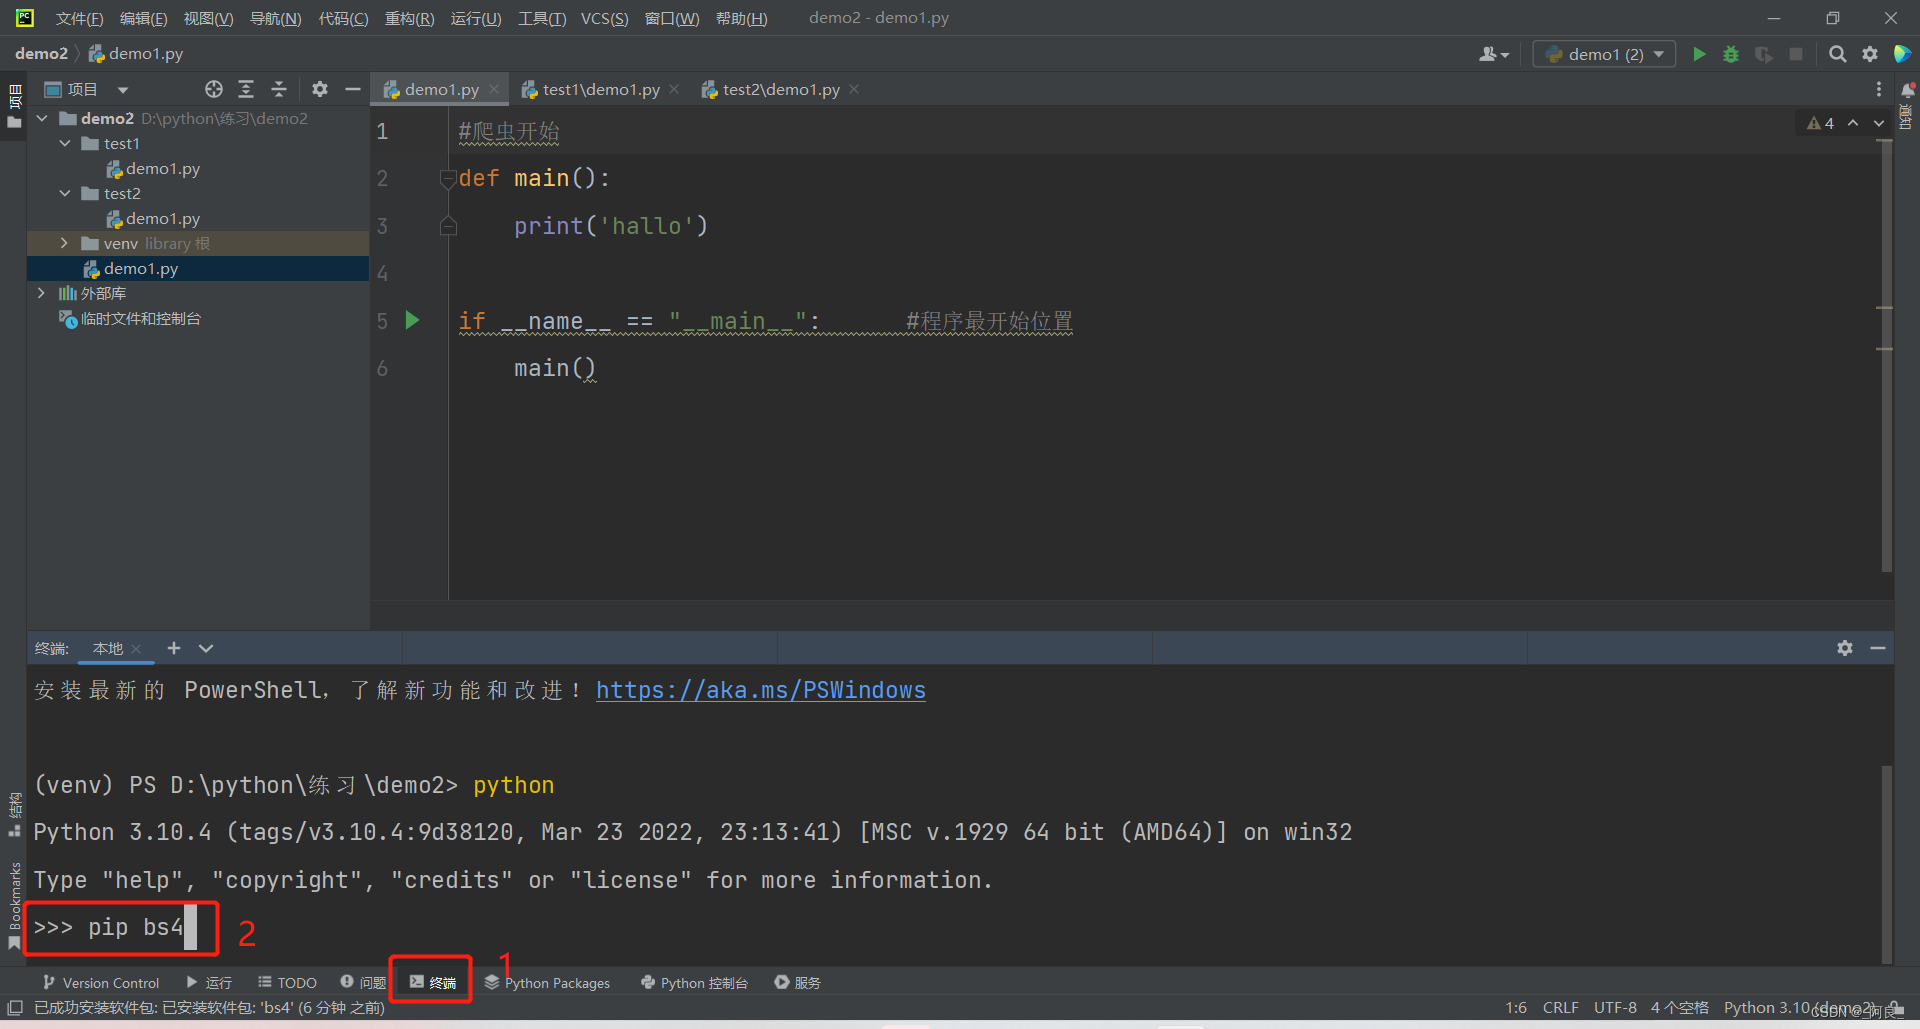Click CRLF line separator in status bar

(x=1560, y=1008)
